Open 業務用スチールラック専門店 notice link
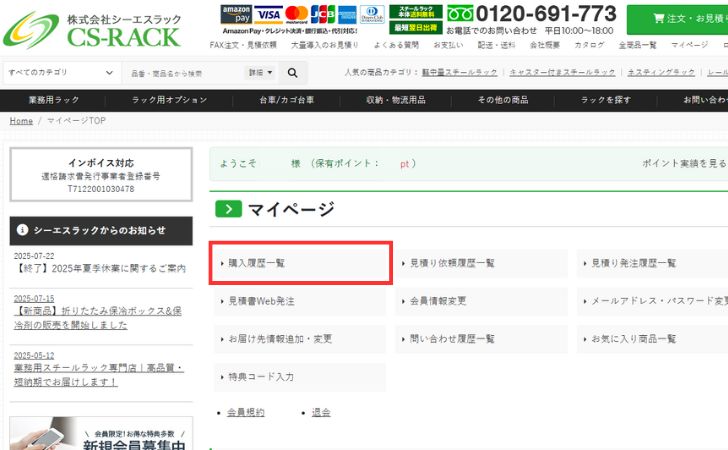 [98, 375]
